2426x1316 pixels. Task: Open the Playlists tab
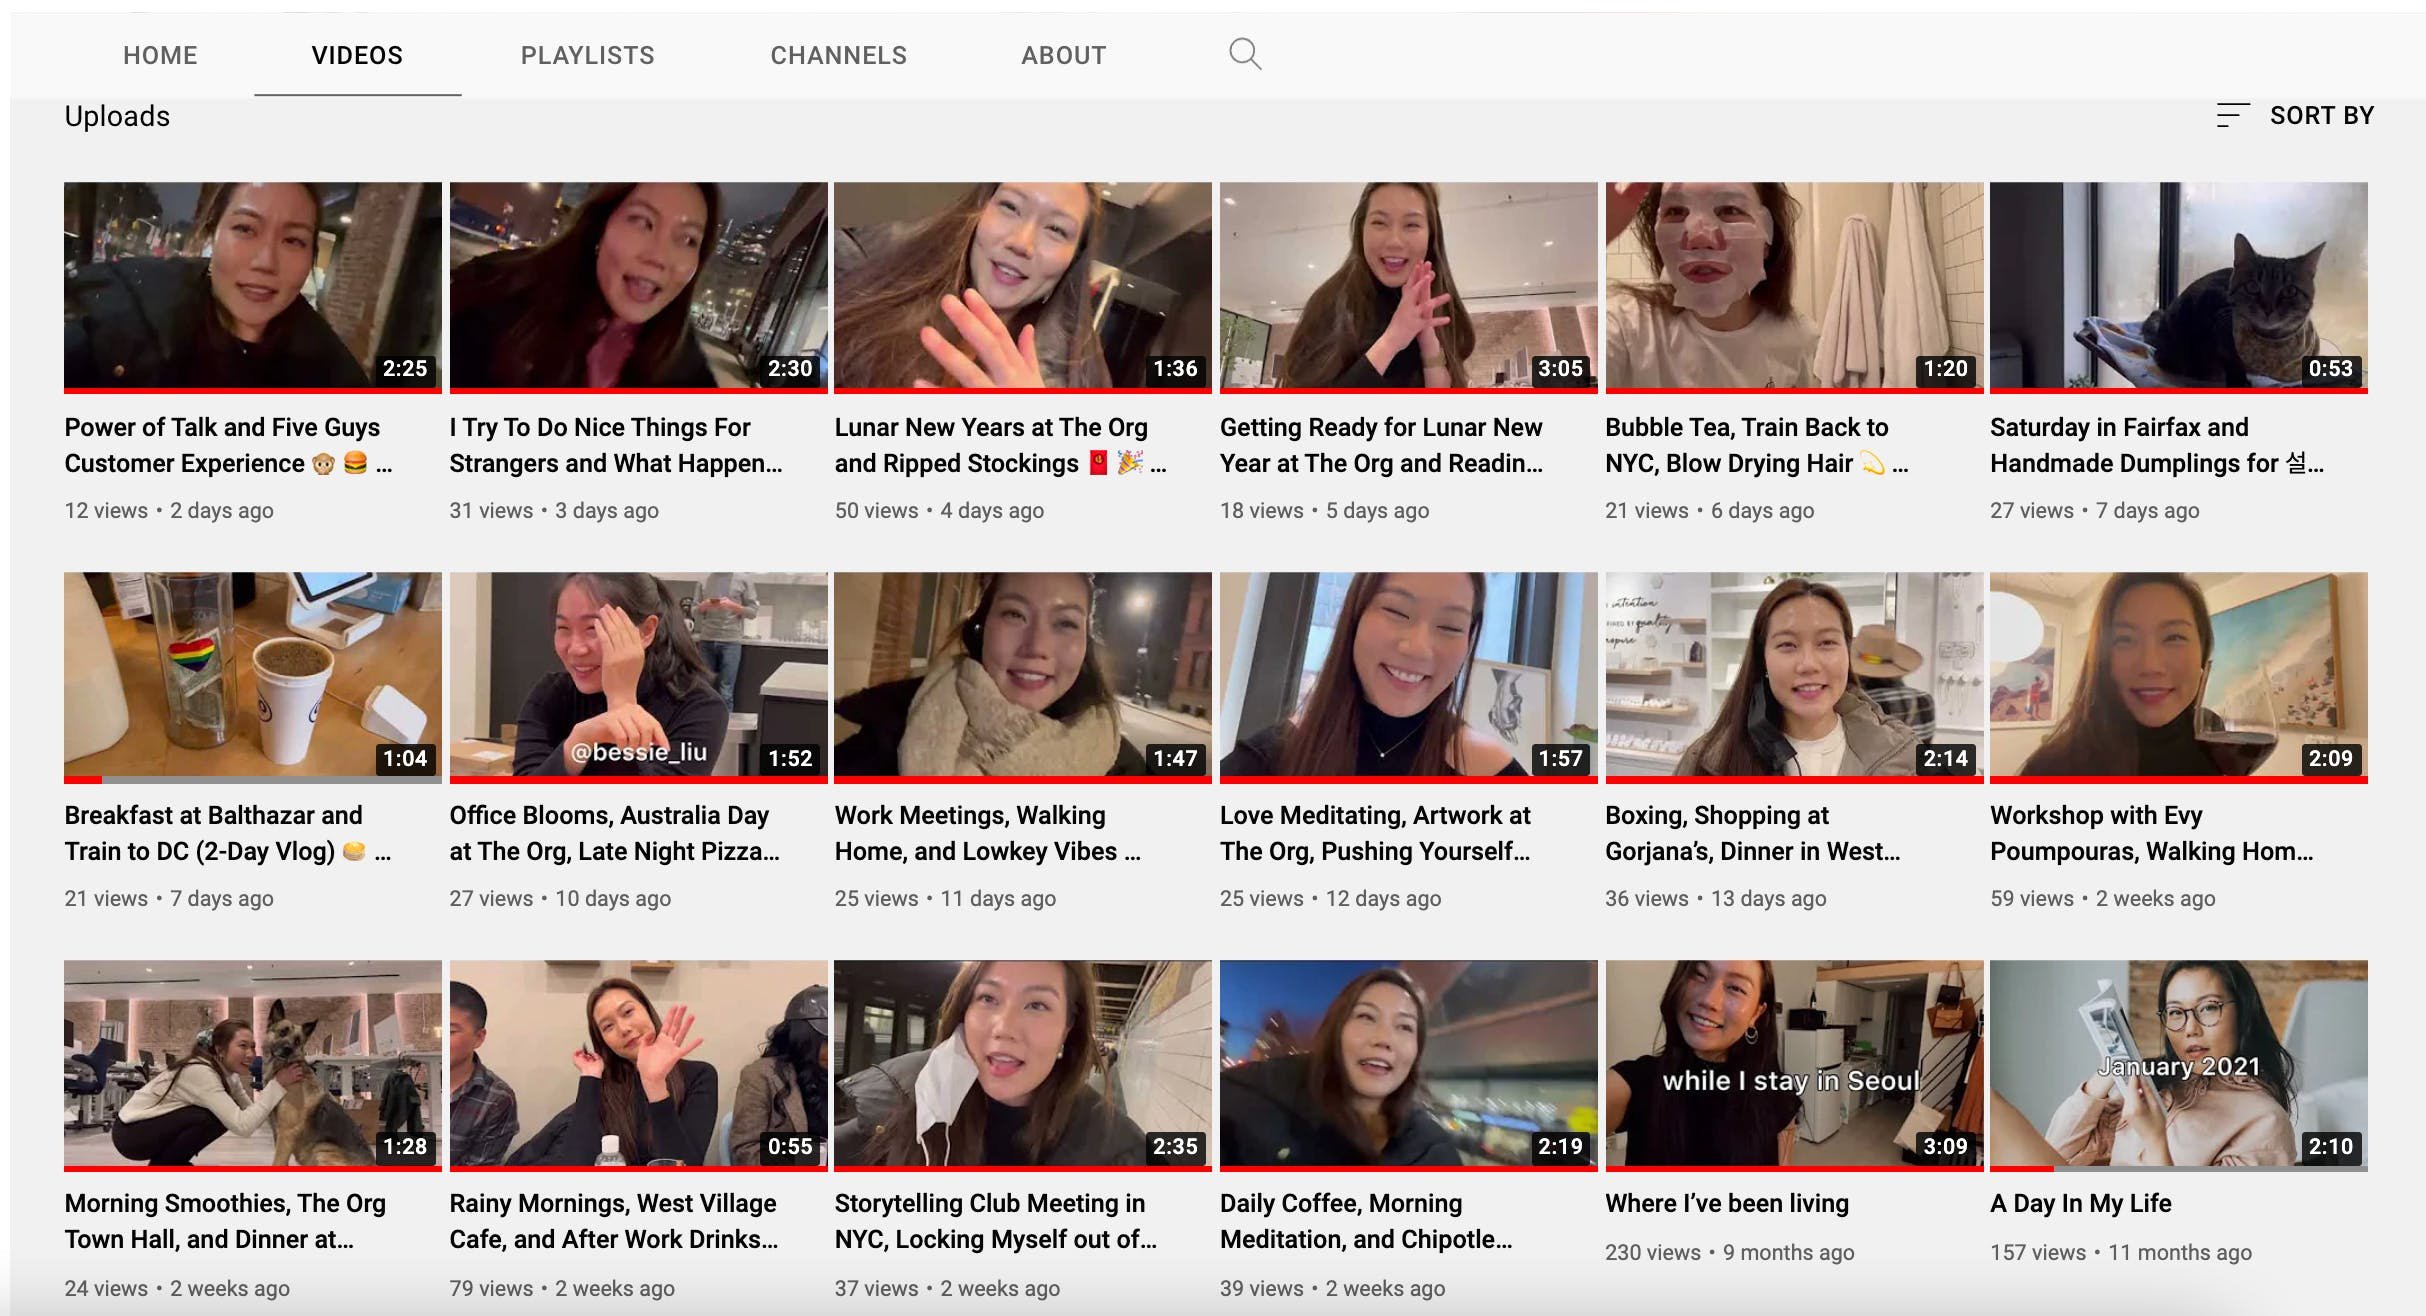(x=587, y=55)
